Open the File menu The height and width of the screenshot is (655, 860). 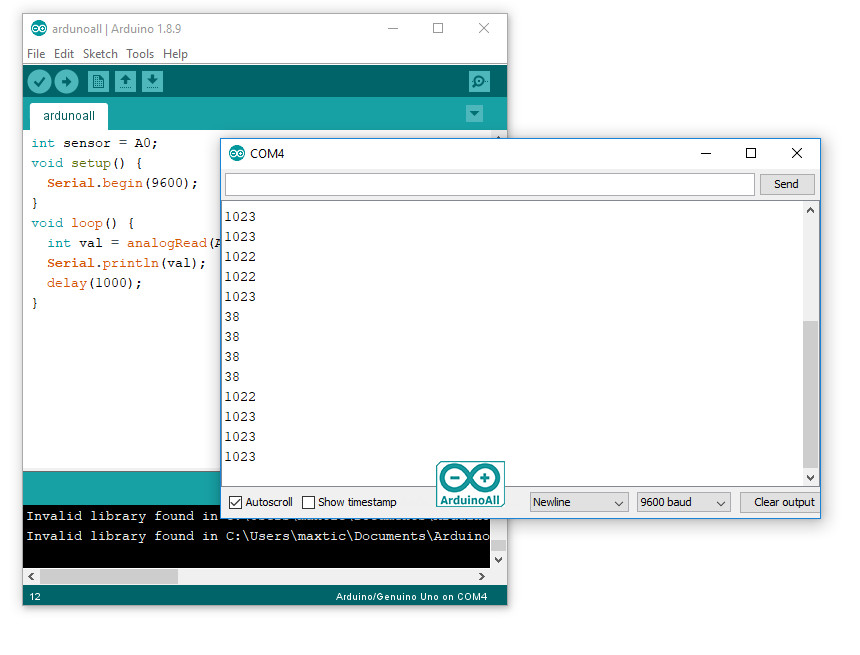36,54
